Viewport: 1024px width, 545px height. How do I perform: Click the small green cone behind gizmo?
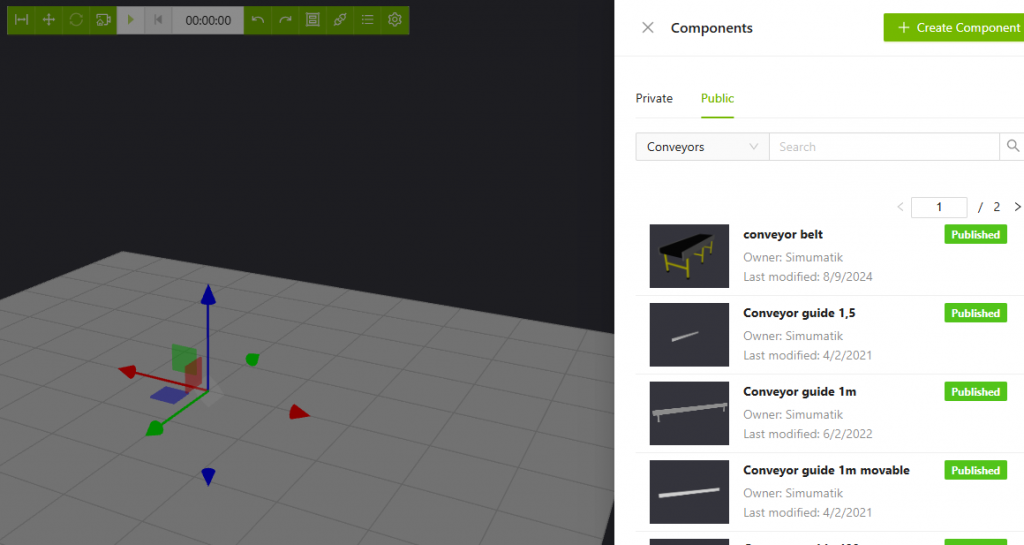[x=253, y=359]
